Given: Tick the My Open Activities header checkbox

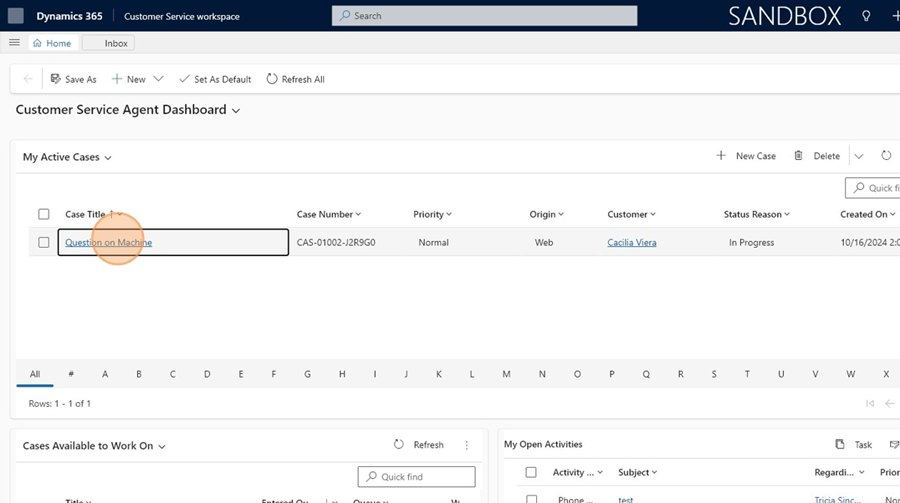Looking at the screenshot, I should (x=531, y=472).
